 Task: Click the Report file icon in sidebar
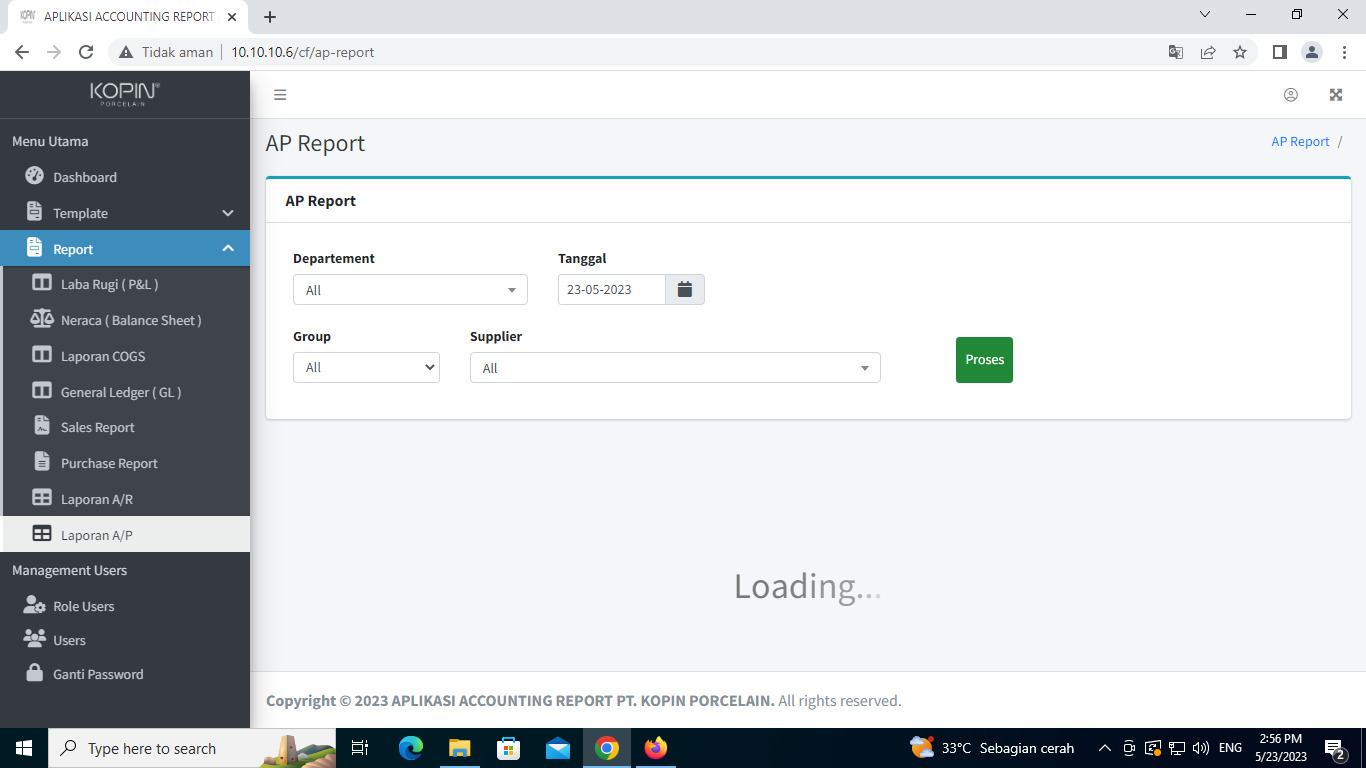point(34,248)
